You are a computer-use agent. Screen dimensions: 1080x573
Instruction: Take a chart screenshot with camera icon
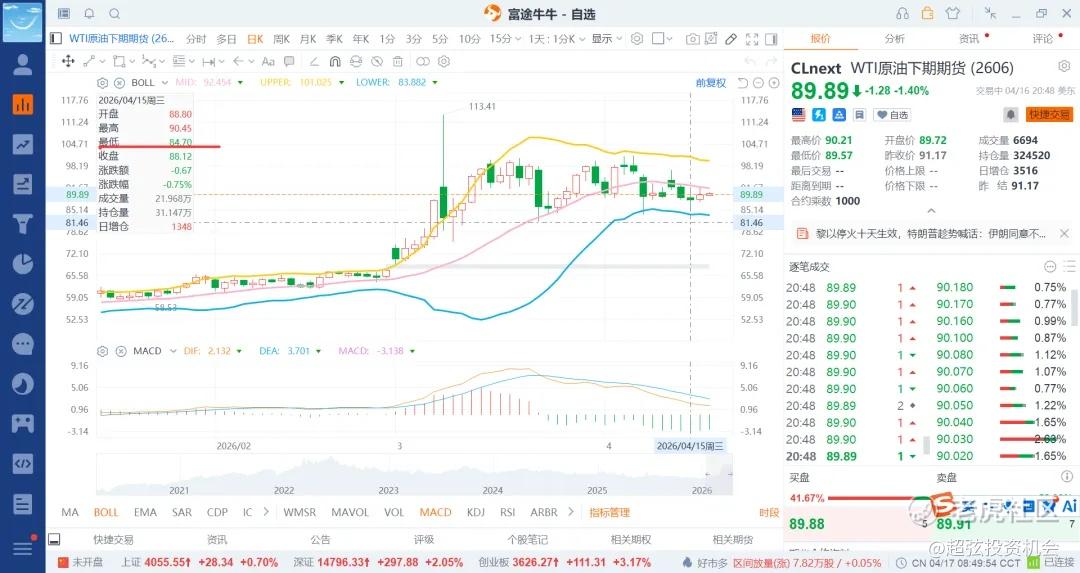(x=692, y=39)
